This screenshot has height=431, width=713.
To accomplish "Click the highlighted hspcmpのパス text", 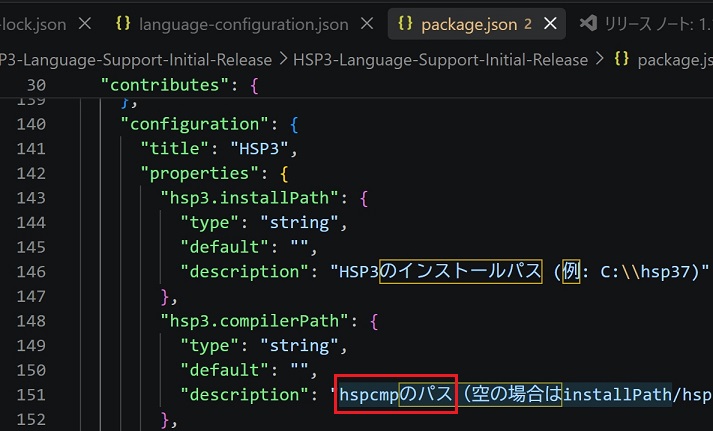I will click(x=396, y=394).
